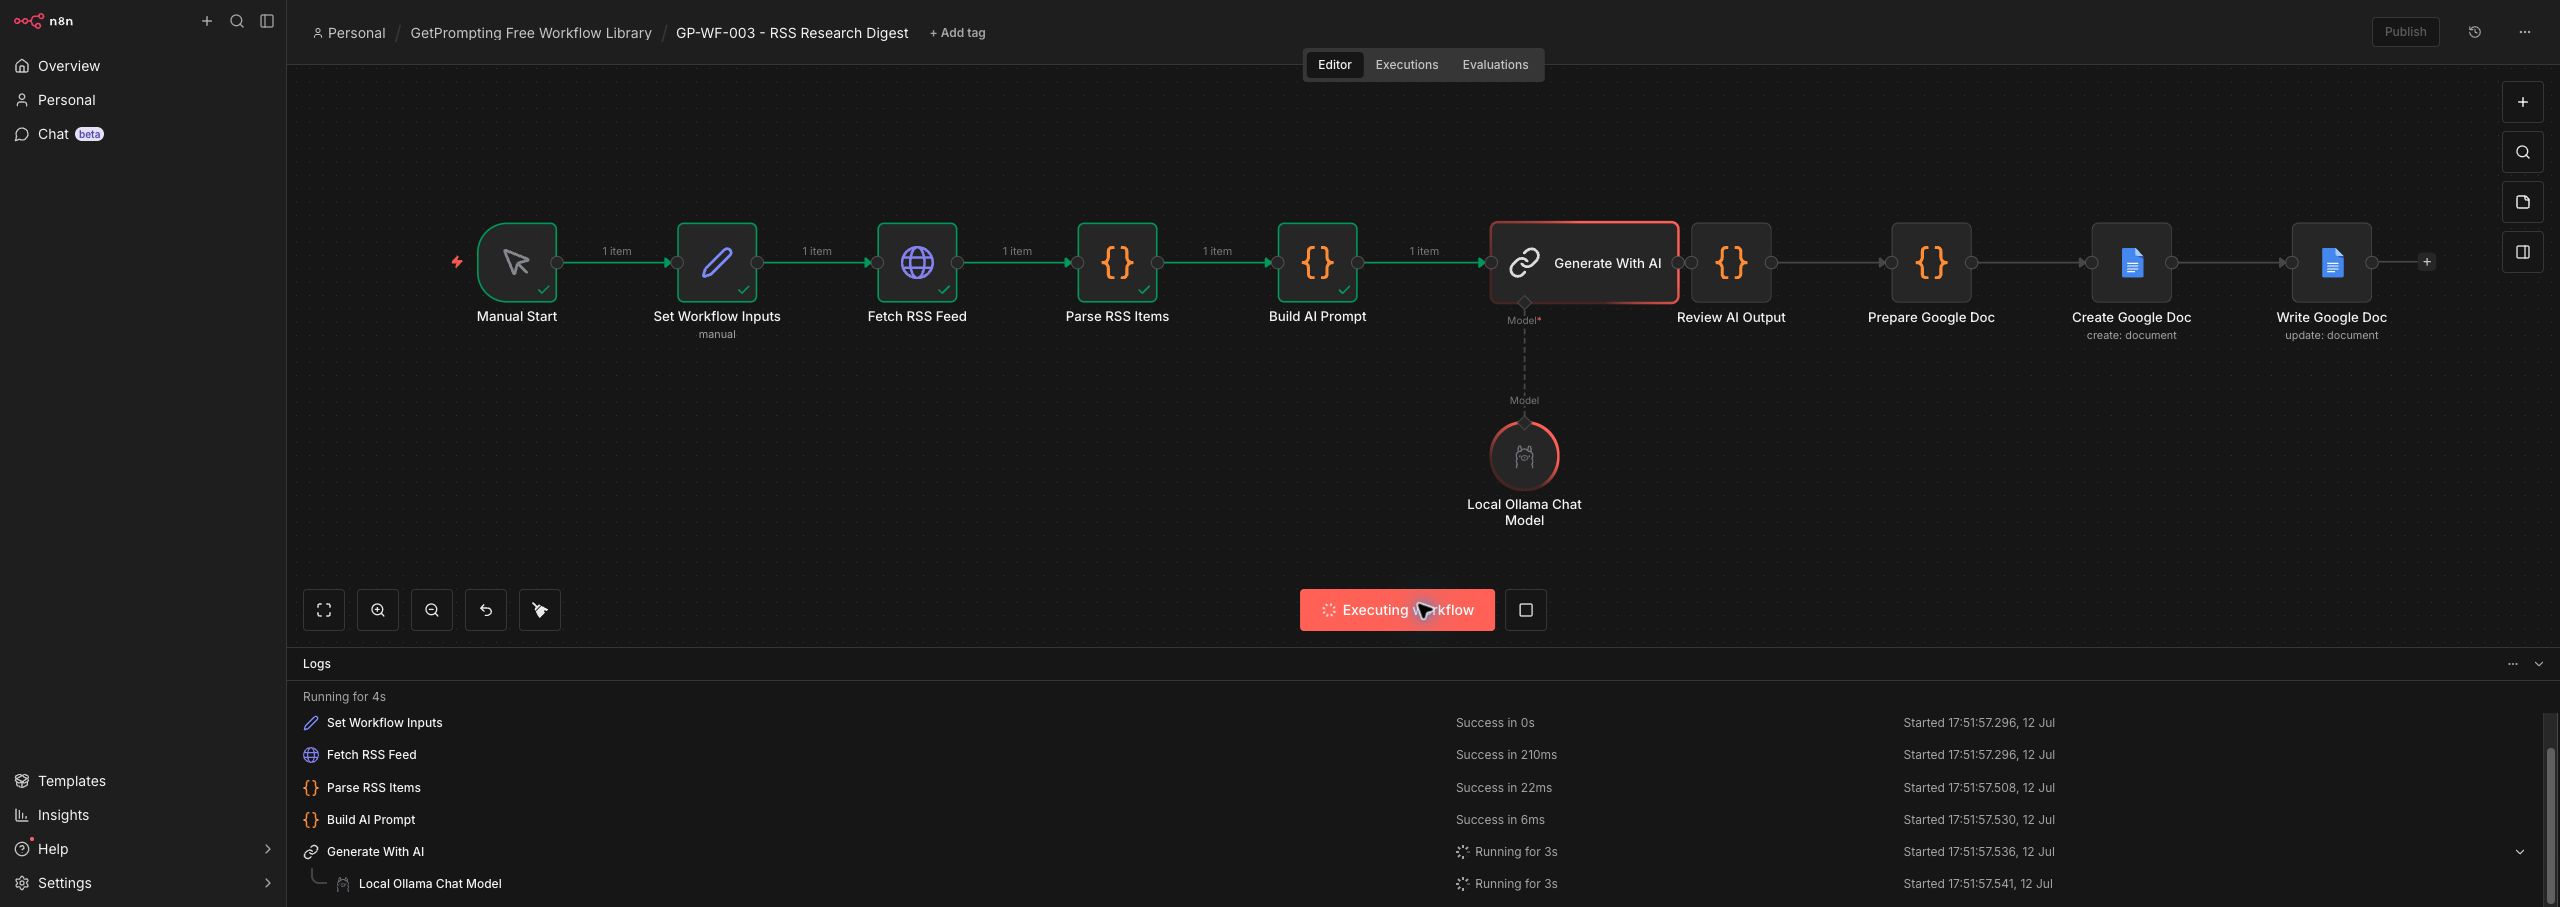This screenshot has width=2560, height=907.
Task: Switch to the Evaluations tab
Action: (x=1495, y=65)
